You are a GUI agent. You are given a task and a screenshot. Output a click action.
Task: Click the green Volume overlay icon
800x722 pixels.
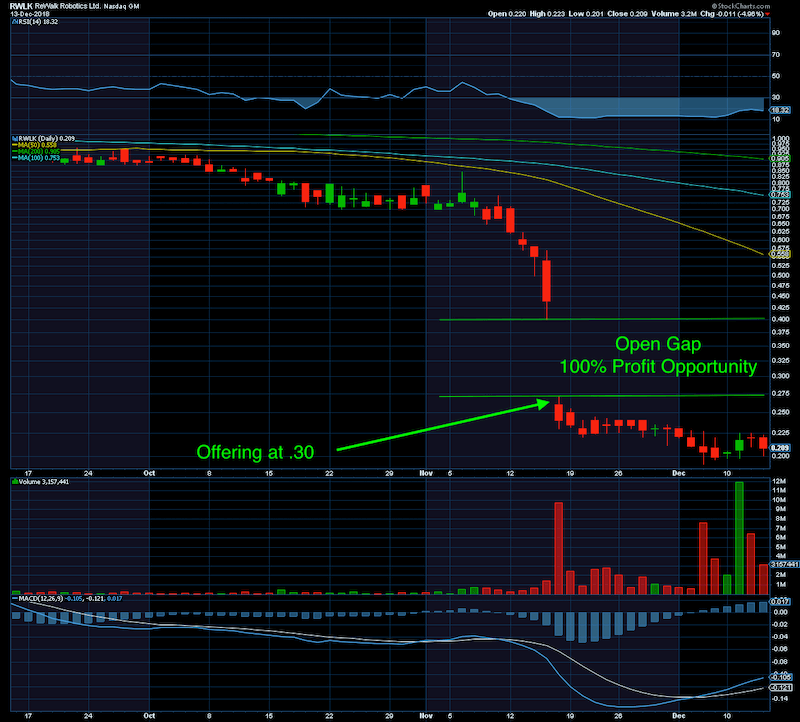point(14,480)
